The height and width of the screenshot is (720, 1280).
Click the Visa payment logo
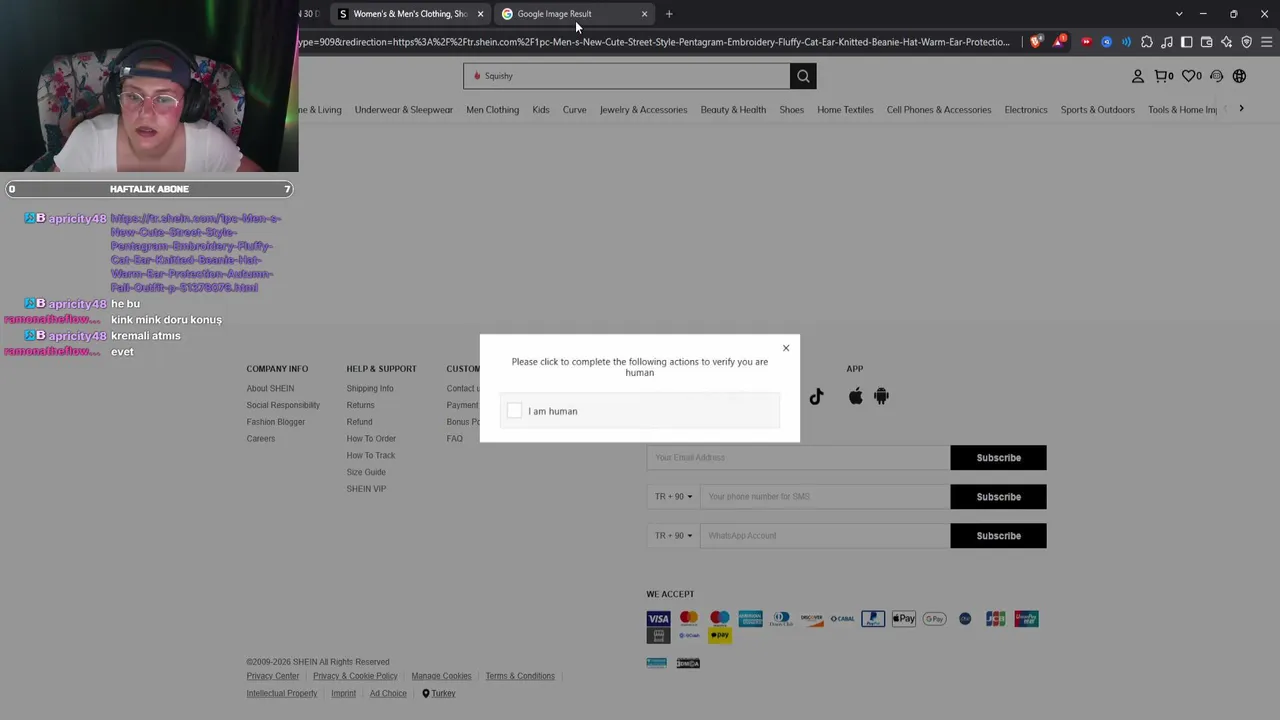658,619
